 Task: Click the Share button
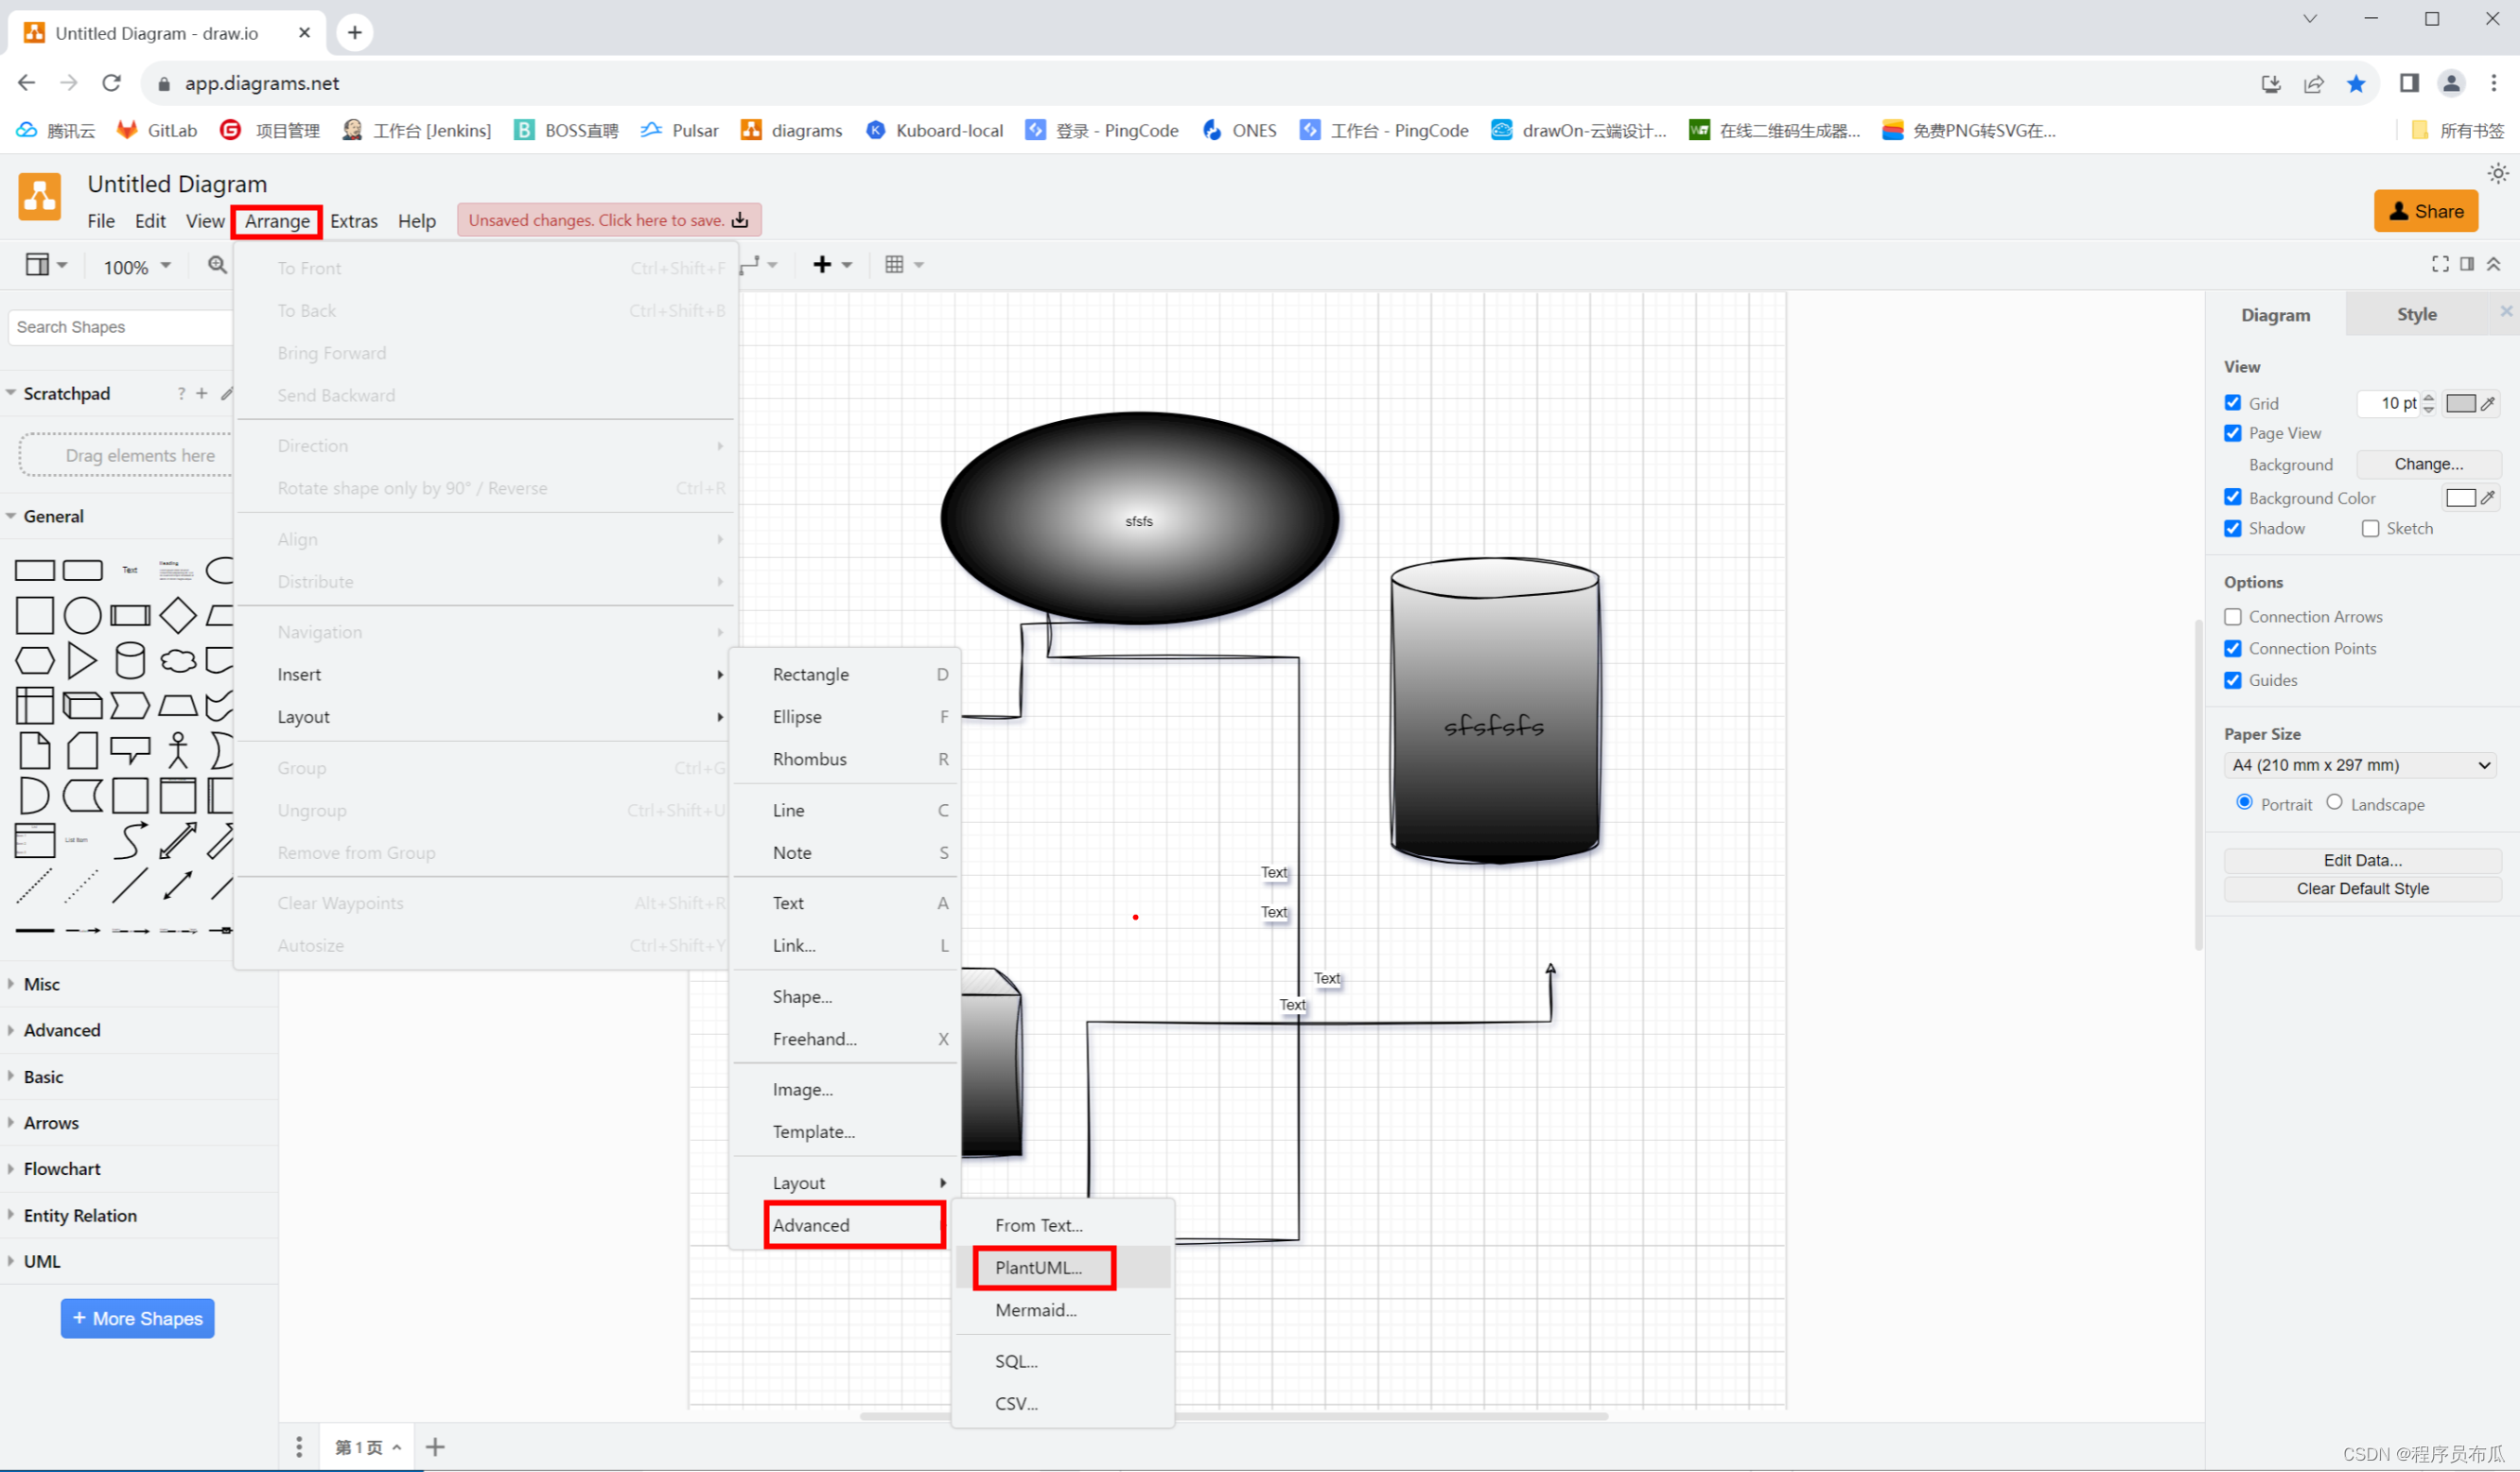coord(2427,208)
